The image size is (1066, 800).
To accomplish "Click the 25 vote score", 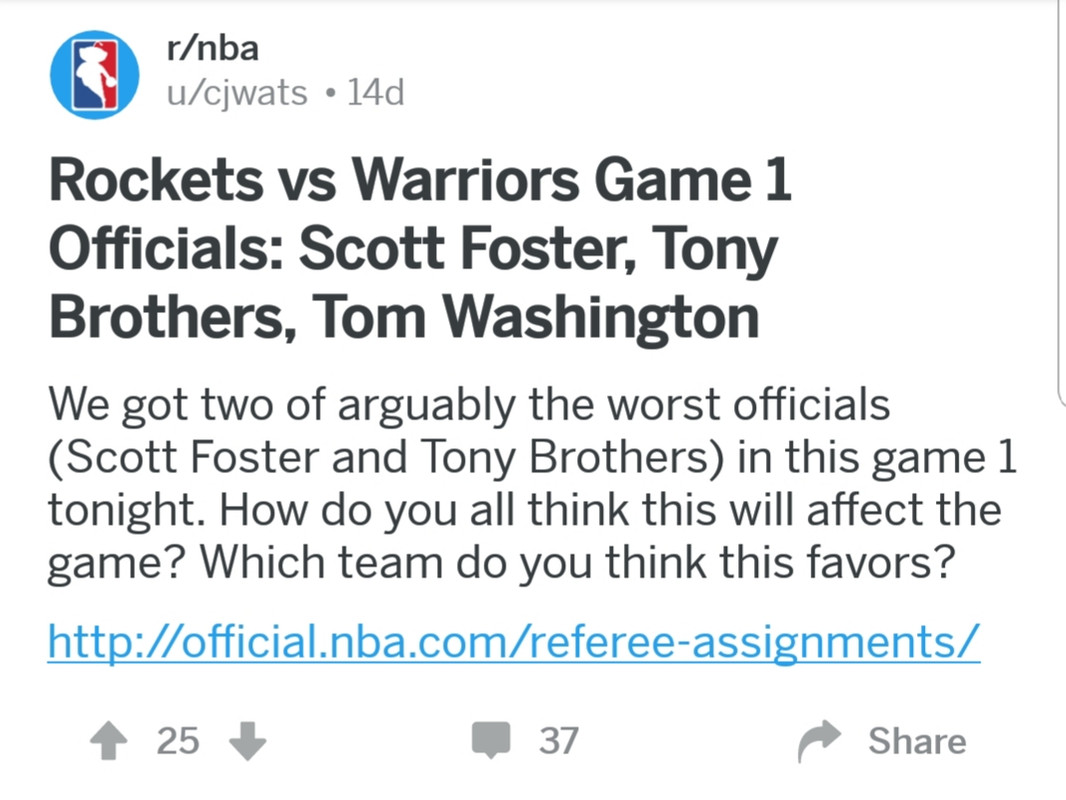I will click(x=177, y=740).
